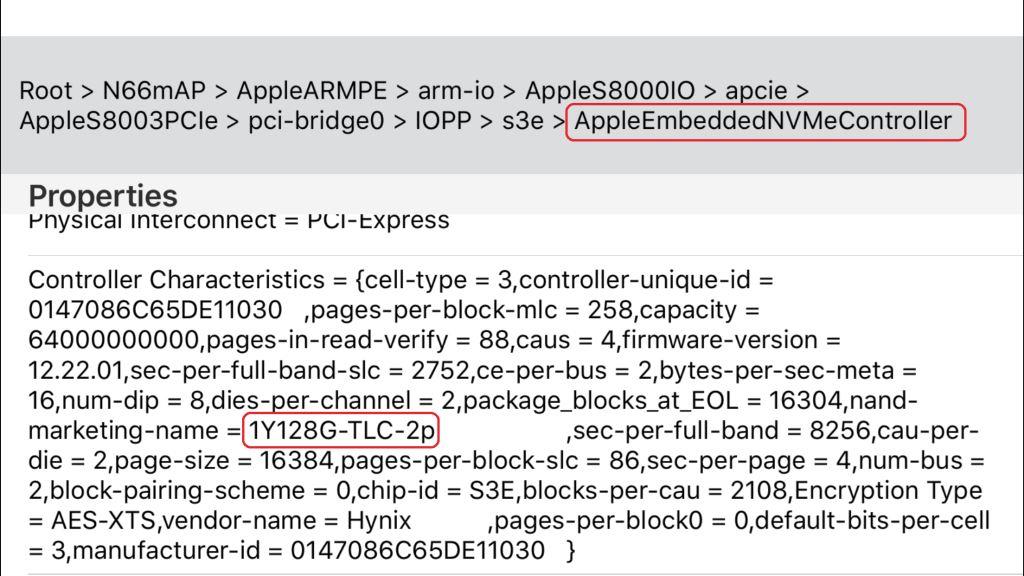Go to Root in the breadcrumb path
Image resolution: width=1024 pixels, height=576 pixels.
[x=46, y=91]
